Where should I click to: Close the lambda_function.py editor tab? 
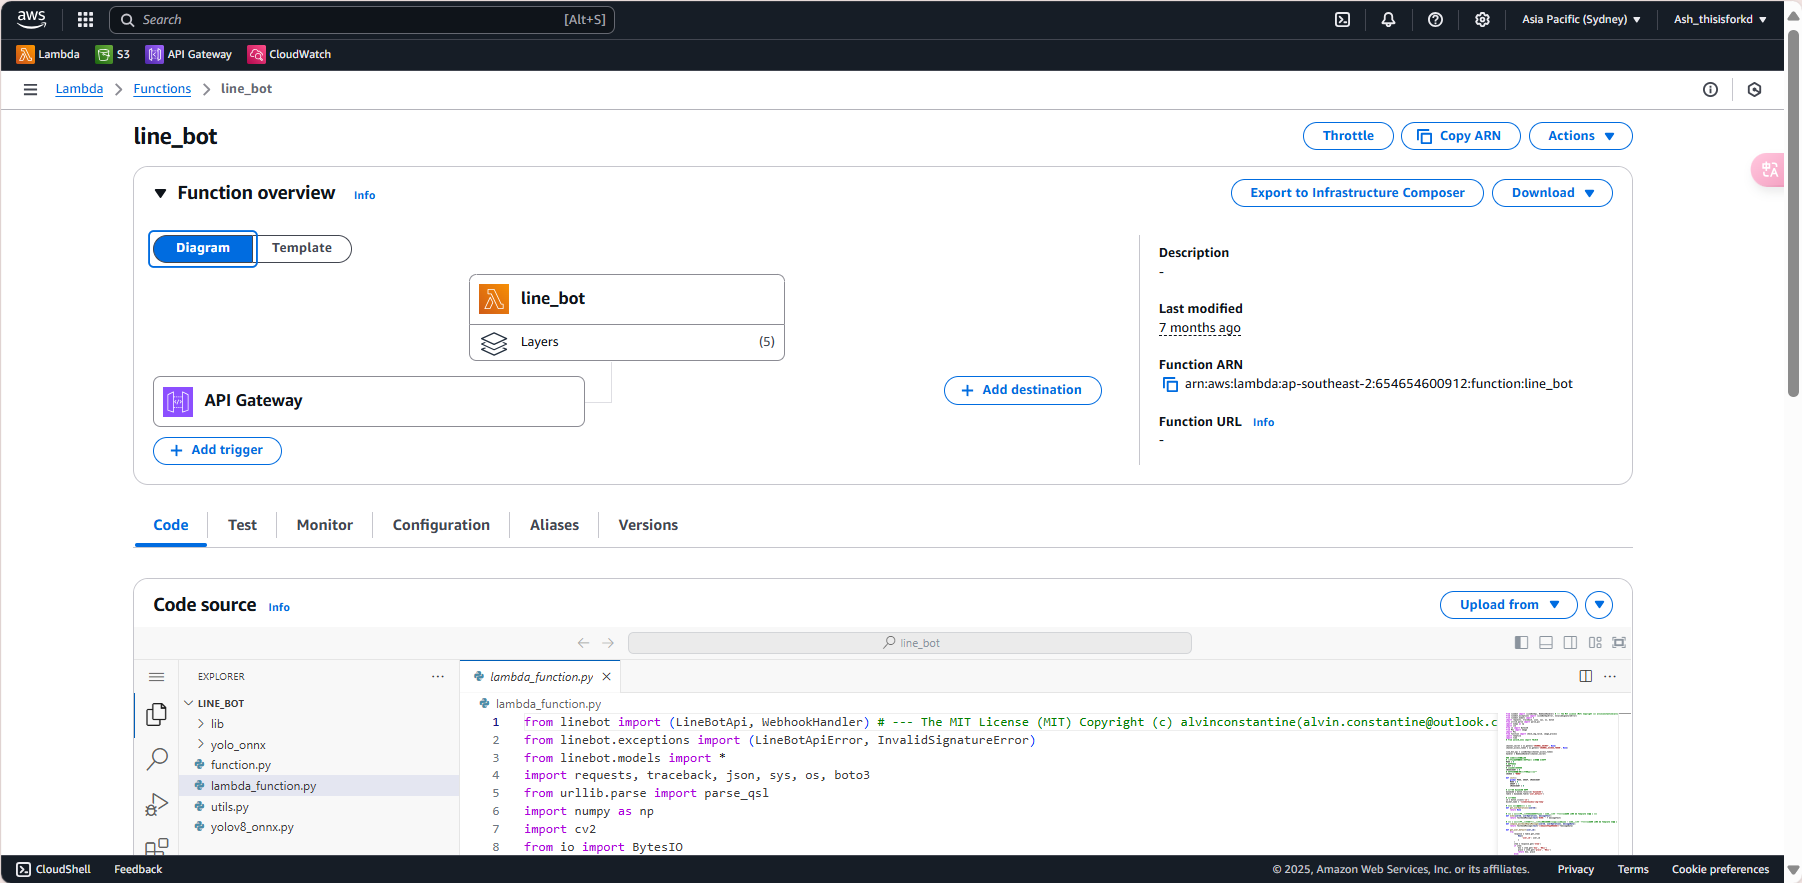(606, 677)
